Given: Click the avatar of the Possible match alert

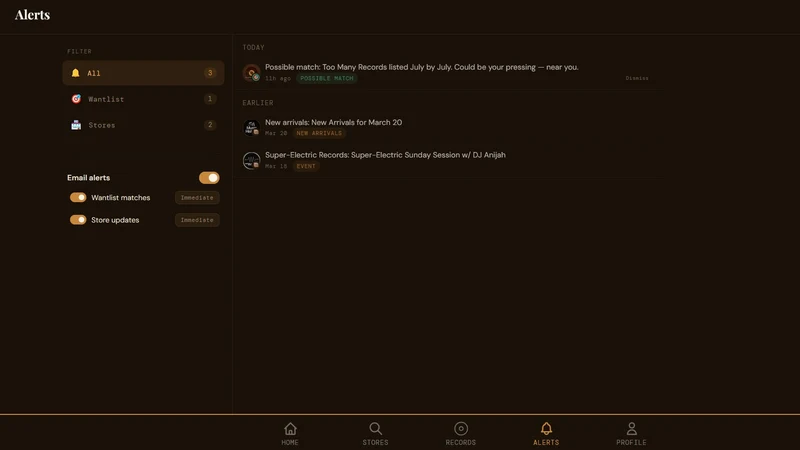Looking at the screenshot, I should tap(252, 72).
